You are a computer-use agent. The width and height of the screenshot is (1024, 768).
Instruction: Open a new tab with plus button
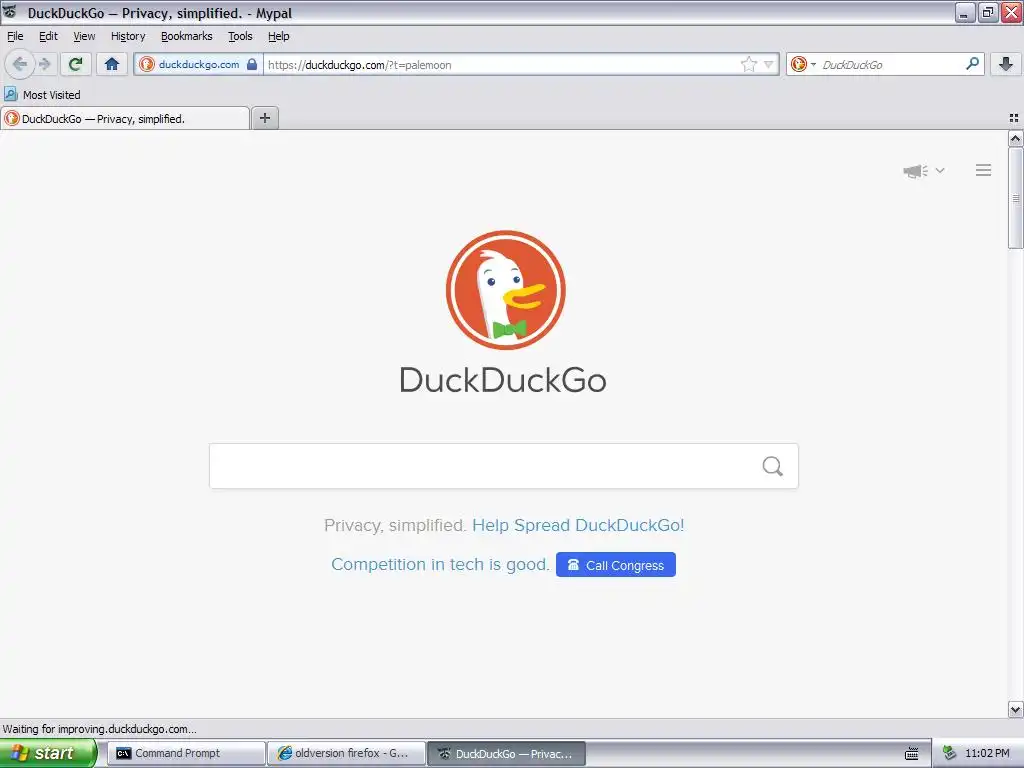265,118
